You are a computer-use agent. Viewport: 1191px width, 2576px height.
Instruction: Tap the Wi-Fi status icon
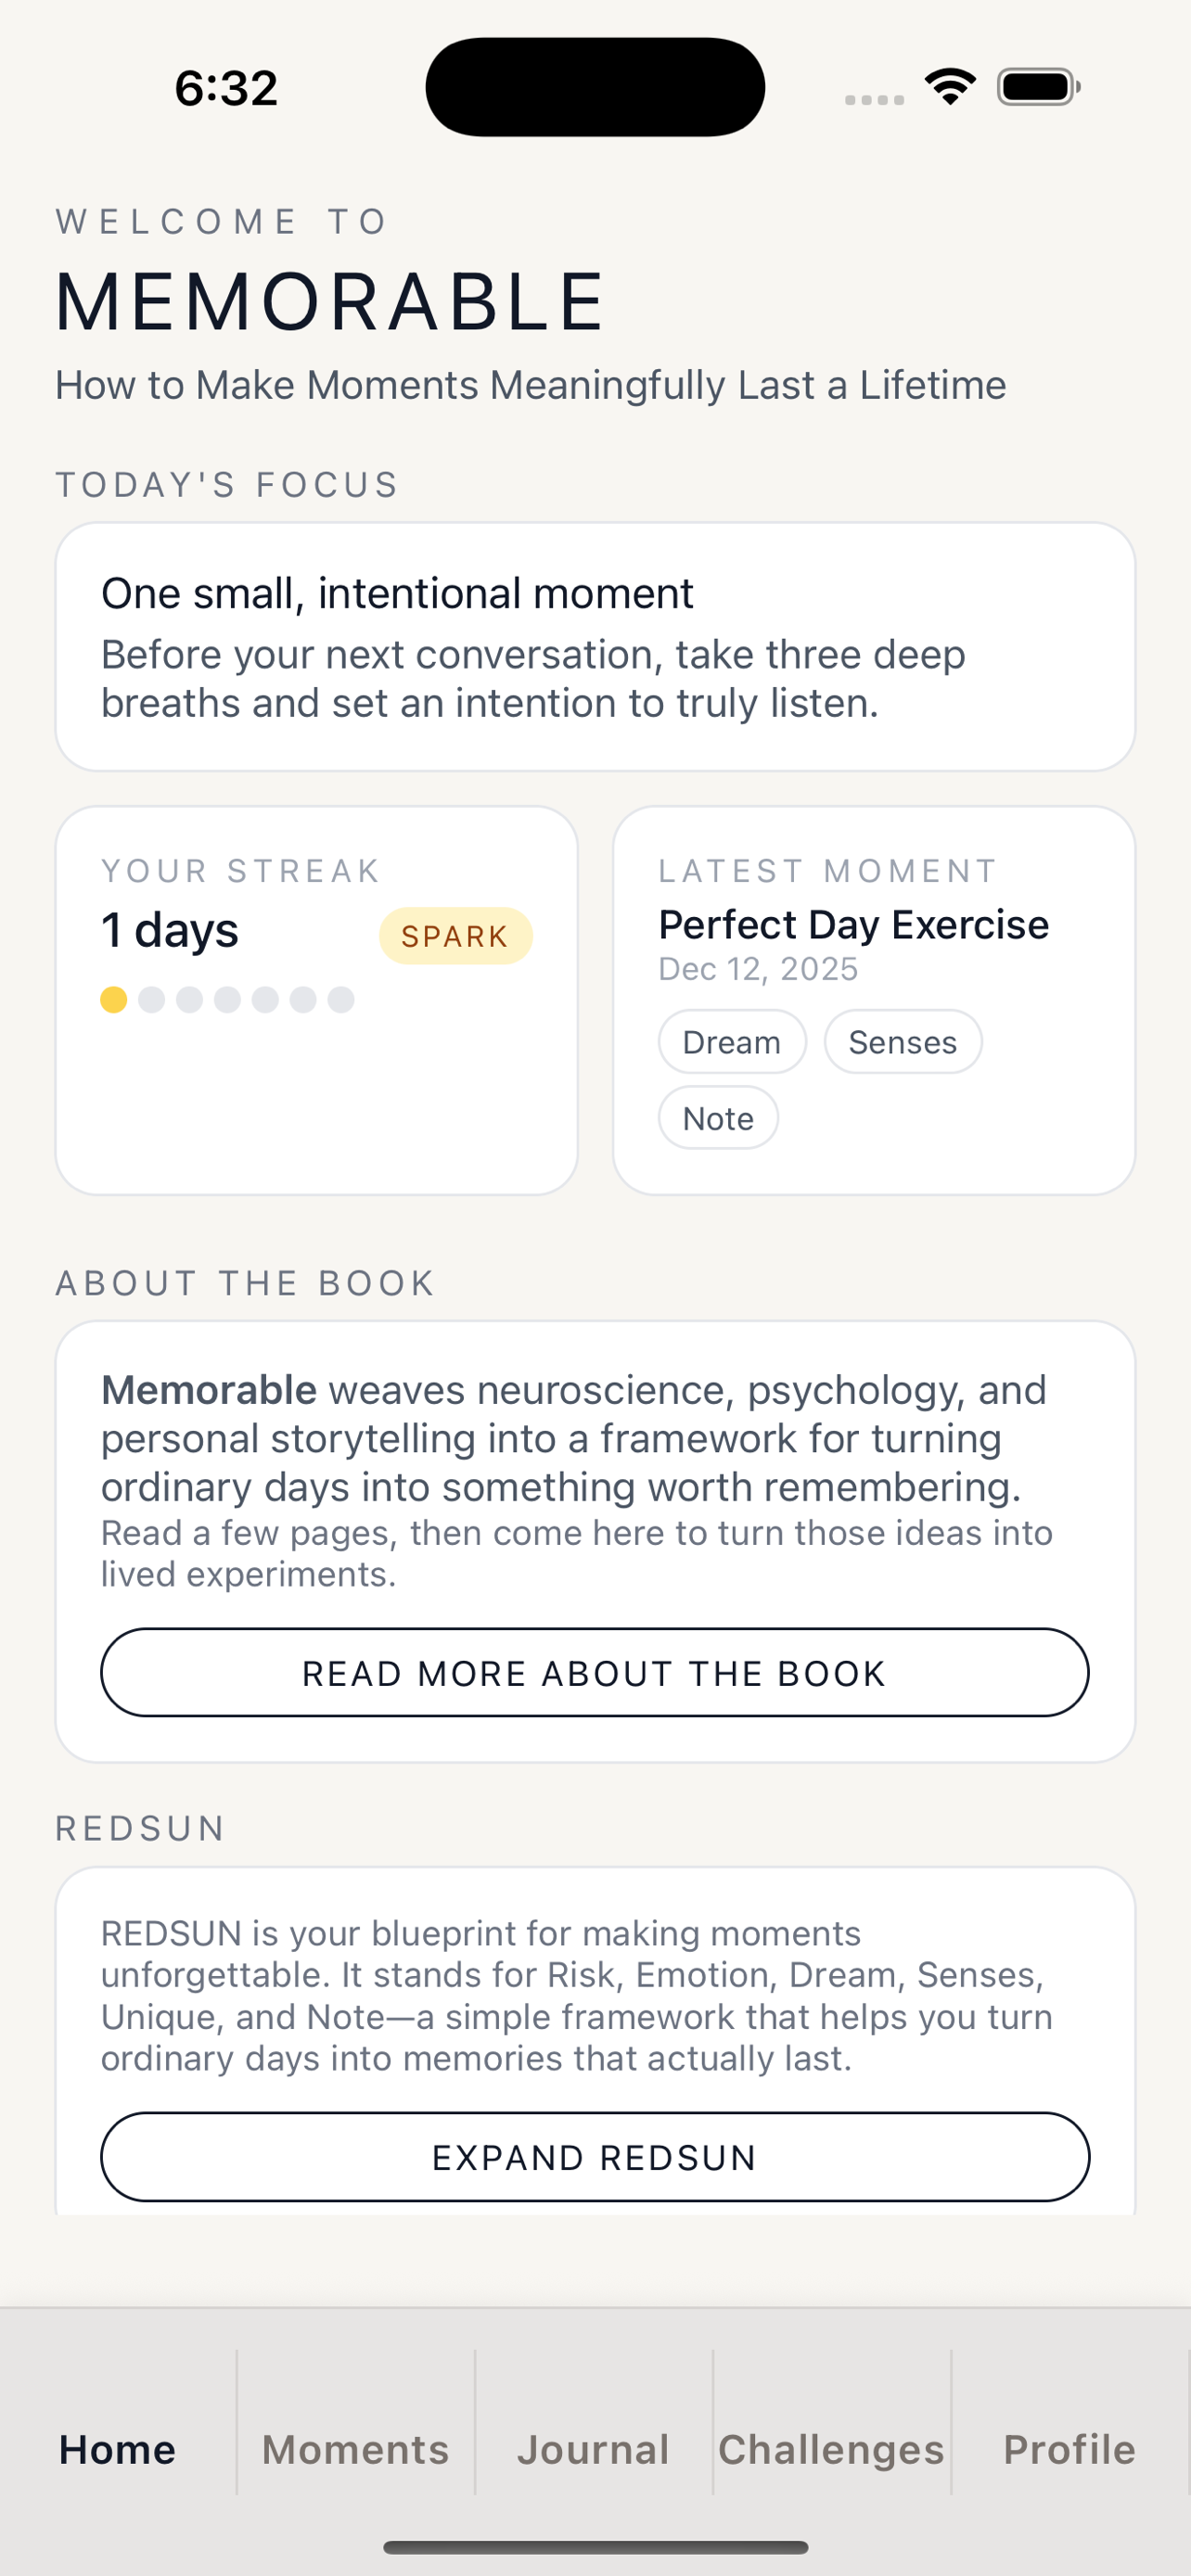point(949,86)
